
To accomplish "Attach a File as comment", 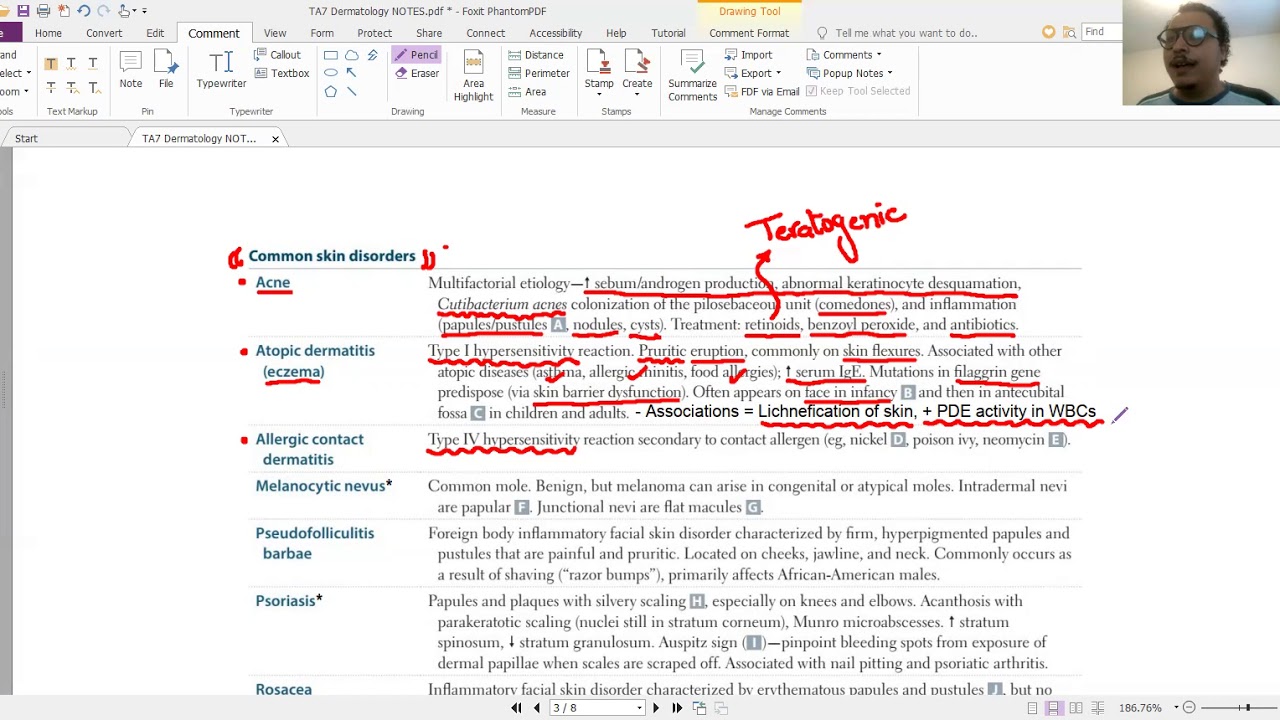I will [166, 70].
